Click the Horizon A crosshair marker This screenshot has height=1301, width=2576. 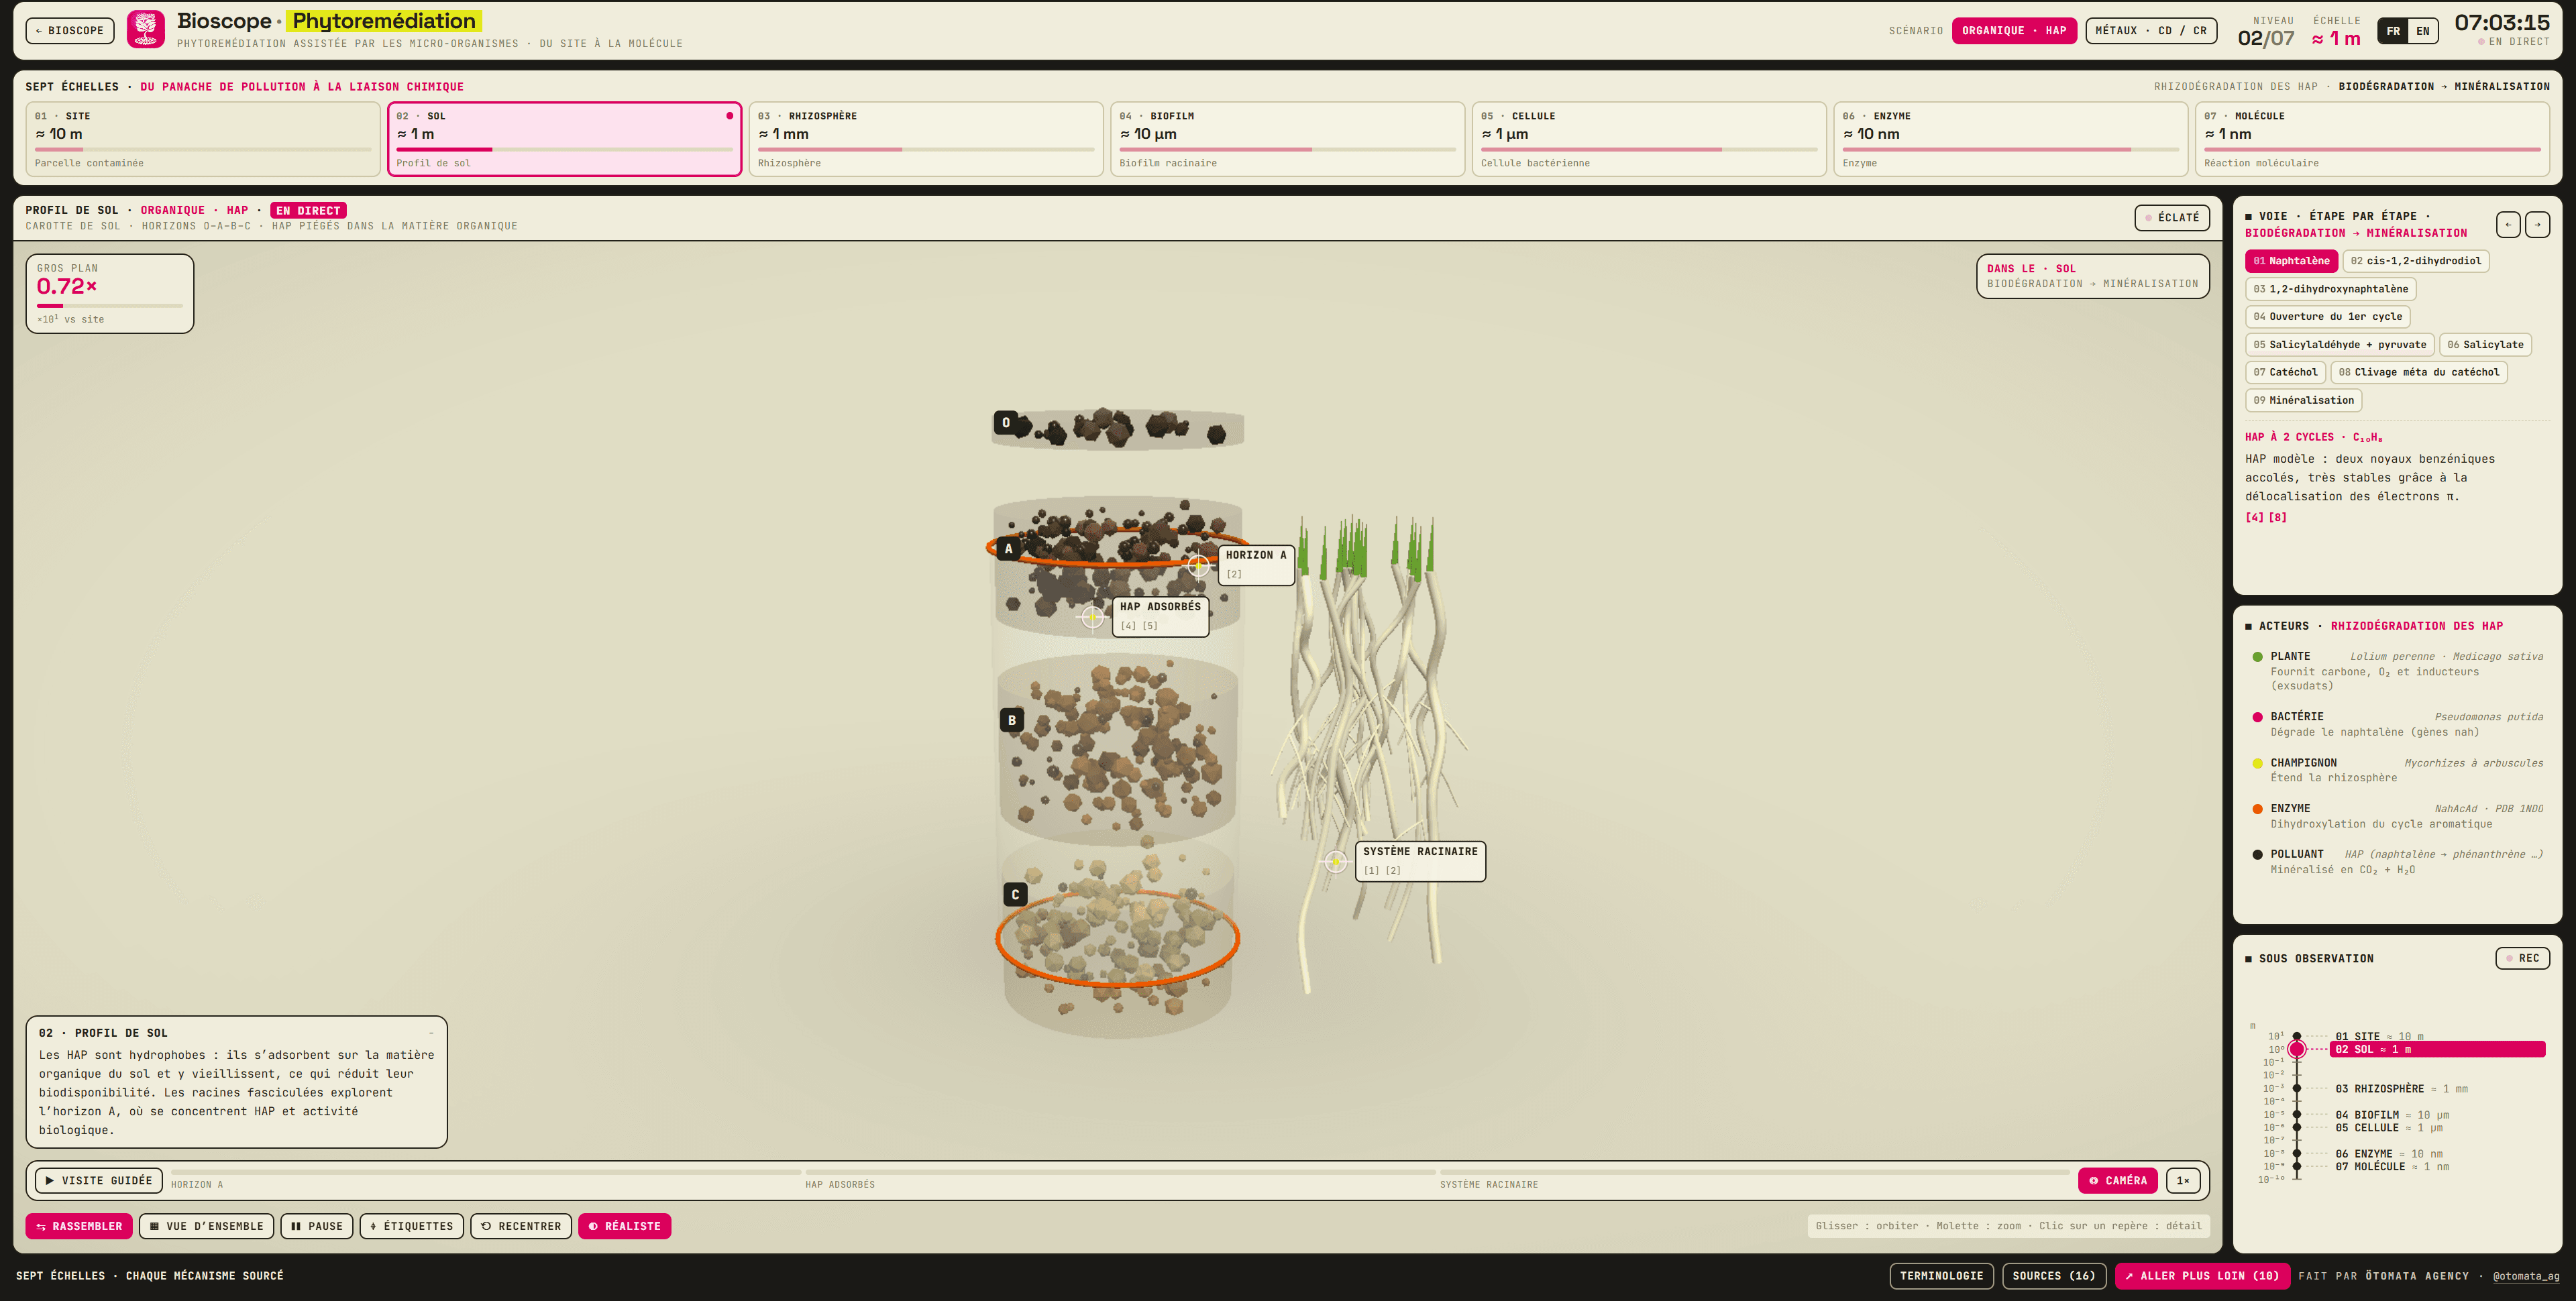1197,565
